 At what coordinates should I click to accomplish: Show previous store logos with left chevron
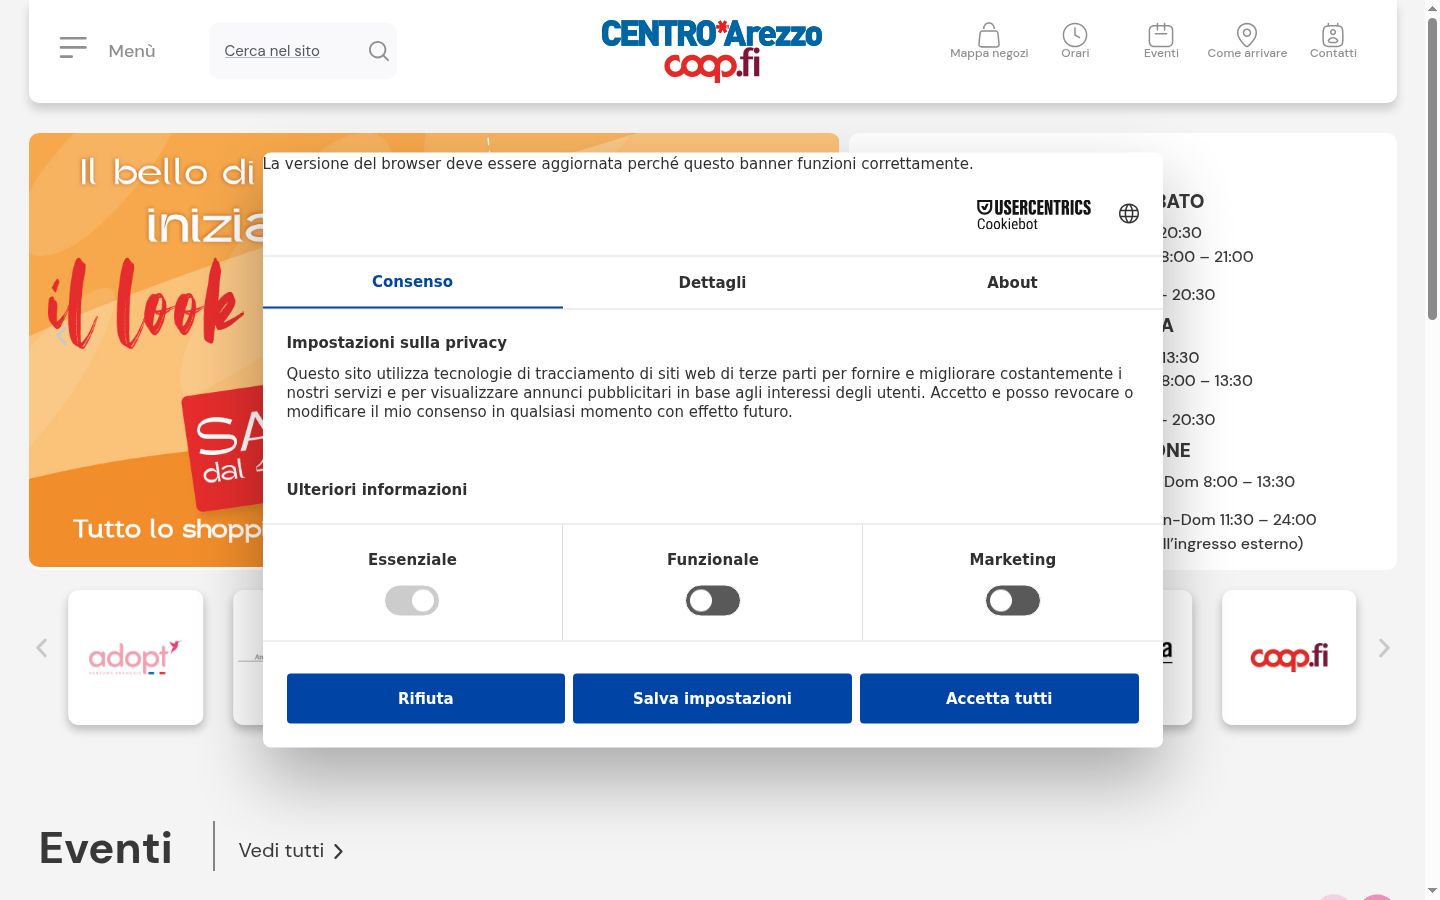(42, 648)
